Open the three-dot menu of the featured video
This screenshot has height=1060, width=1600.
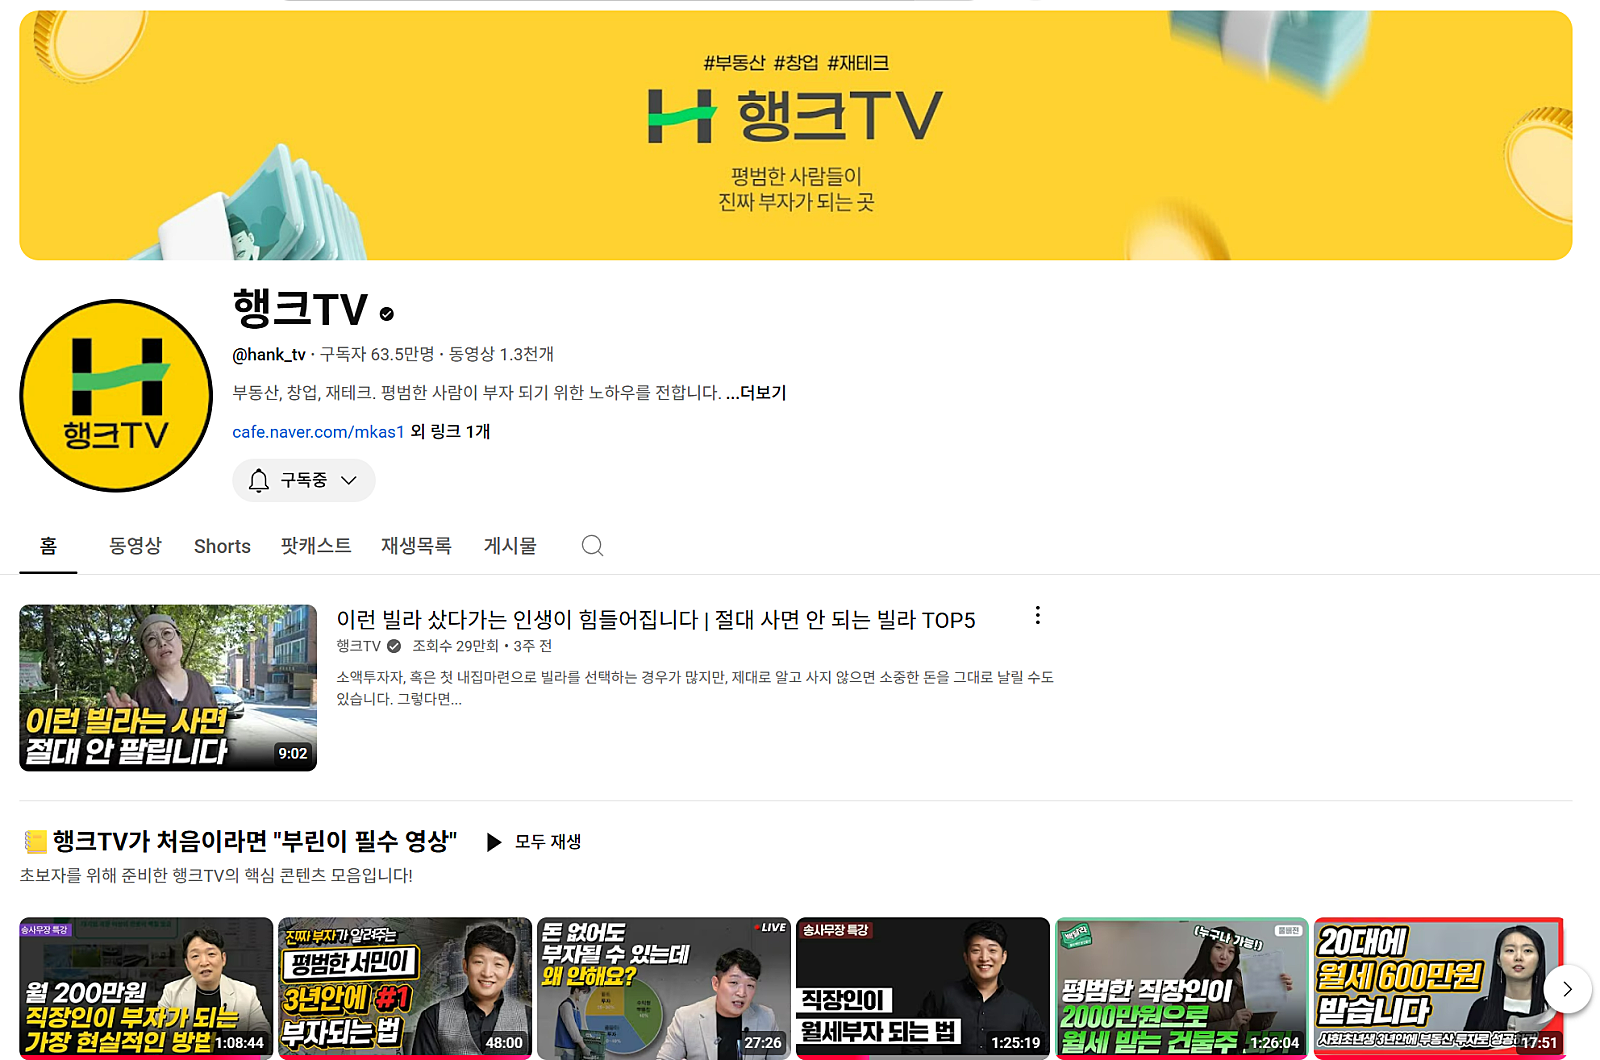coord(1037,615)
